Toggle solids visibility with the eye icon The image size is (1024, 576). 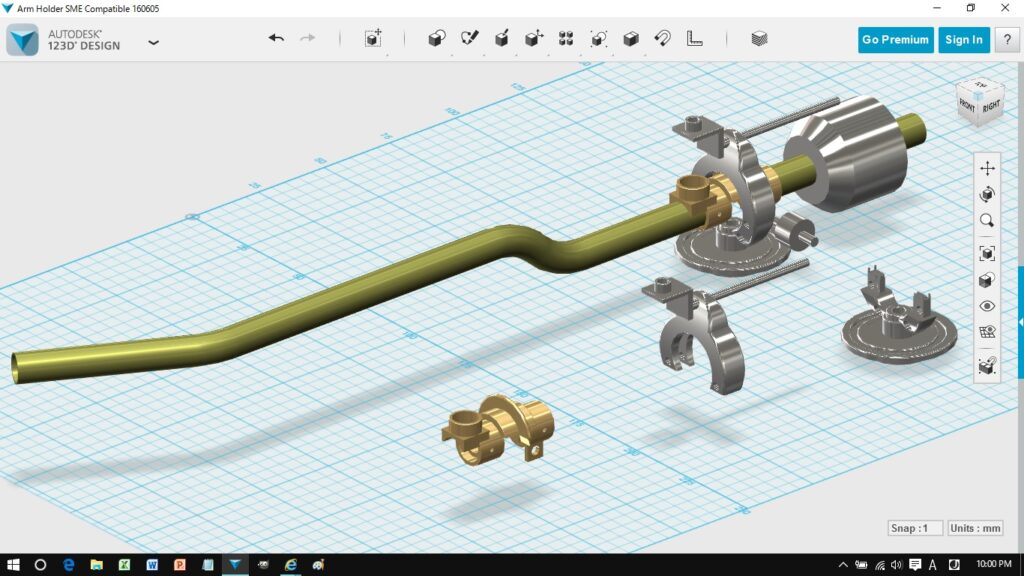click(987, 306)
